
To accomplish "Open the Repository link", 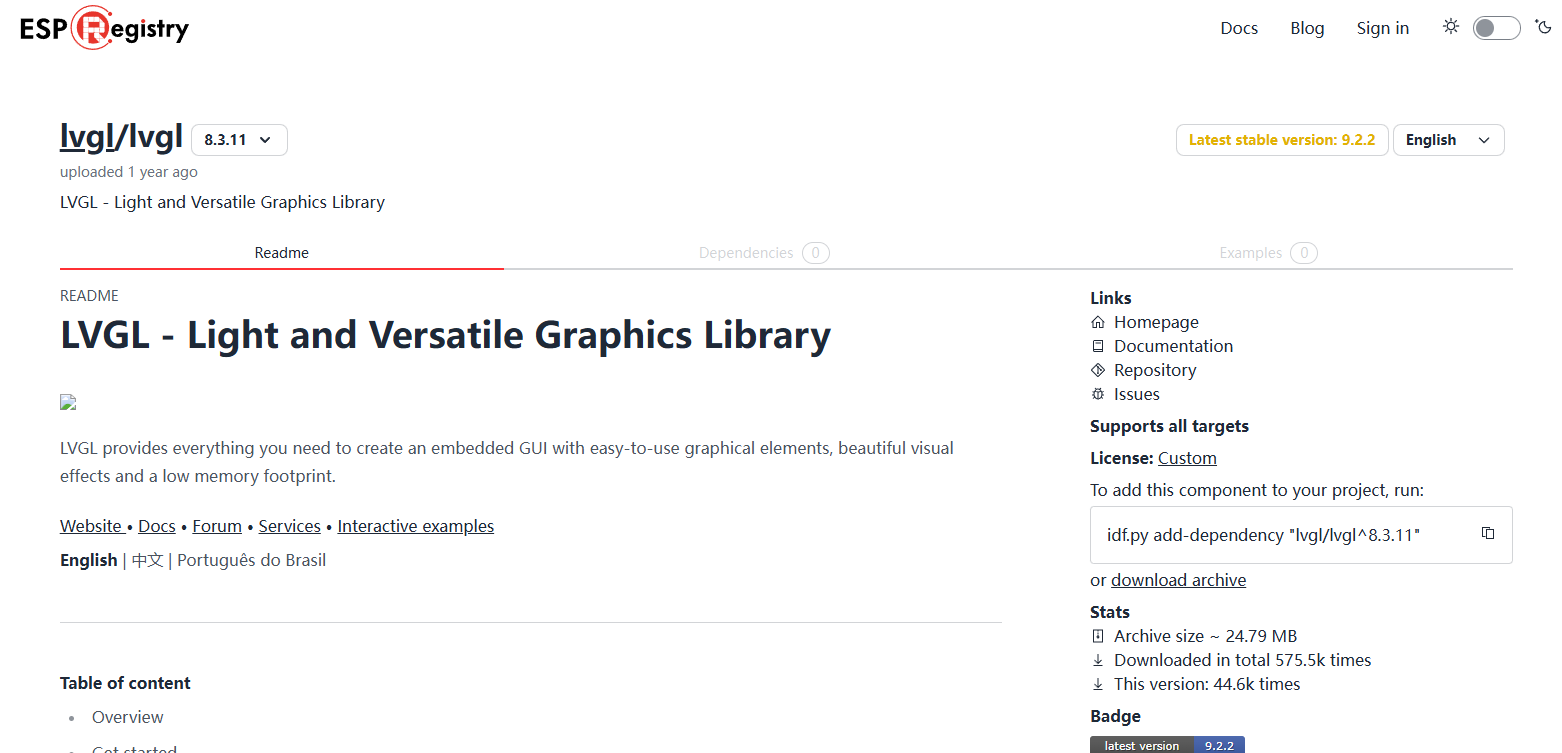I will click(1155, 370).
